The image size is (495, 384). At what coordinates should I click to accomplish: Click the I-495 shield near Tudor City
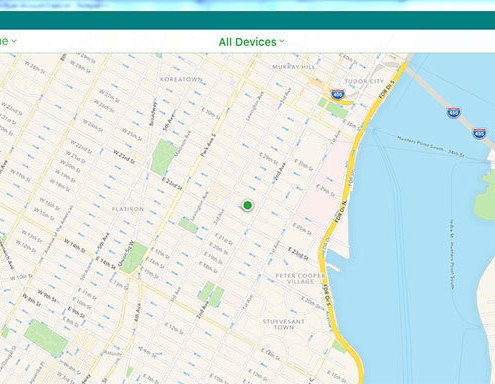tap(338, 94)
